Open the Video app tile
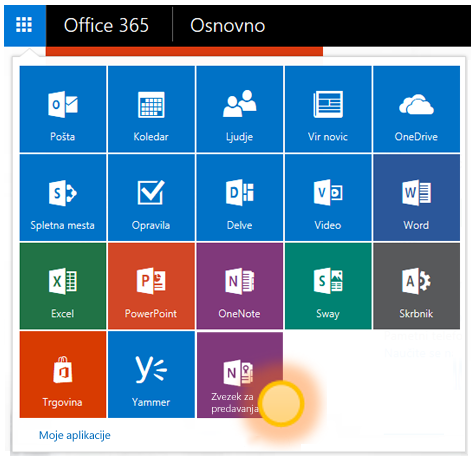This screenshot has width=471, height=456. click(328, 197)
